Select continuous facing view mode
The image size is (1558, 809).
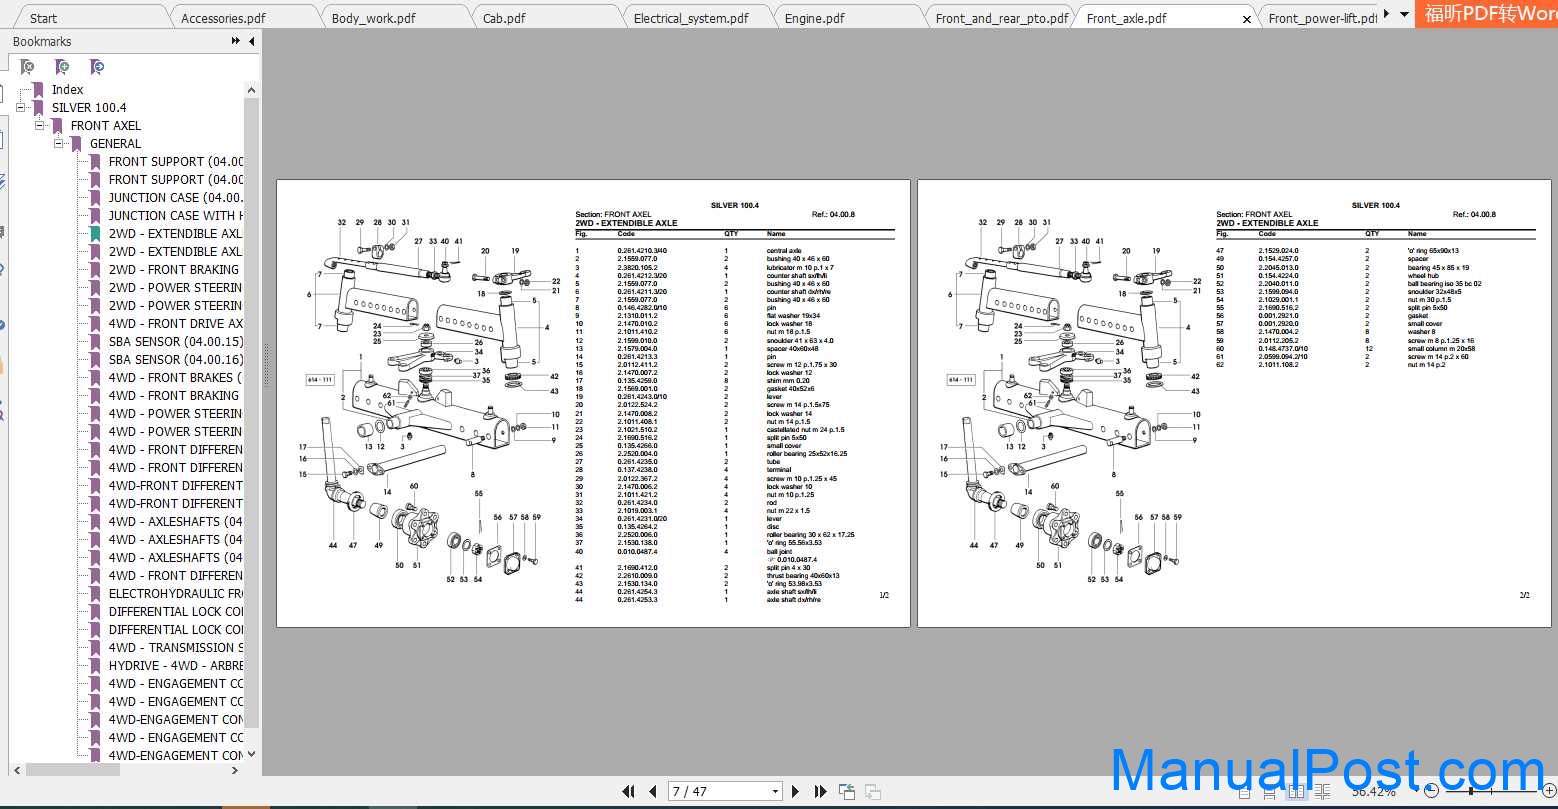(x=1322, y=792)
